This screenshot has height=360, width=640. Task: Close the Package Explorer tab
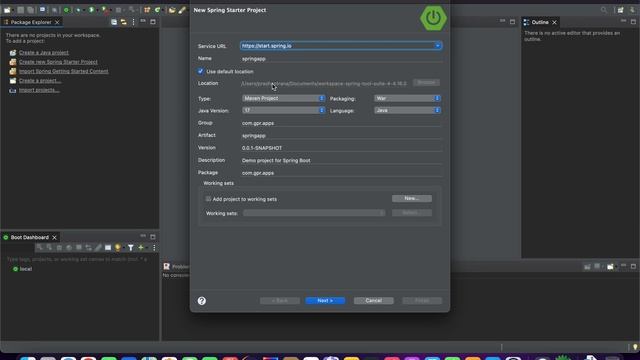(57, 22)
